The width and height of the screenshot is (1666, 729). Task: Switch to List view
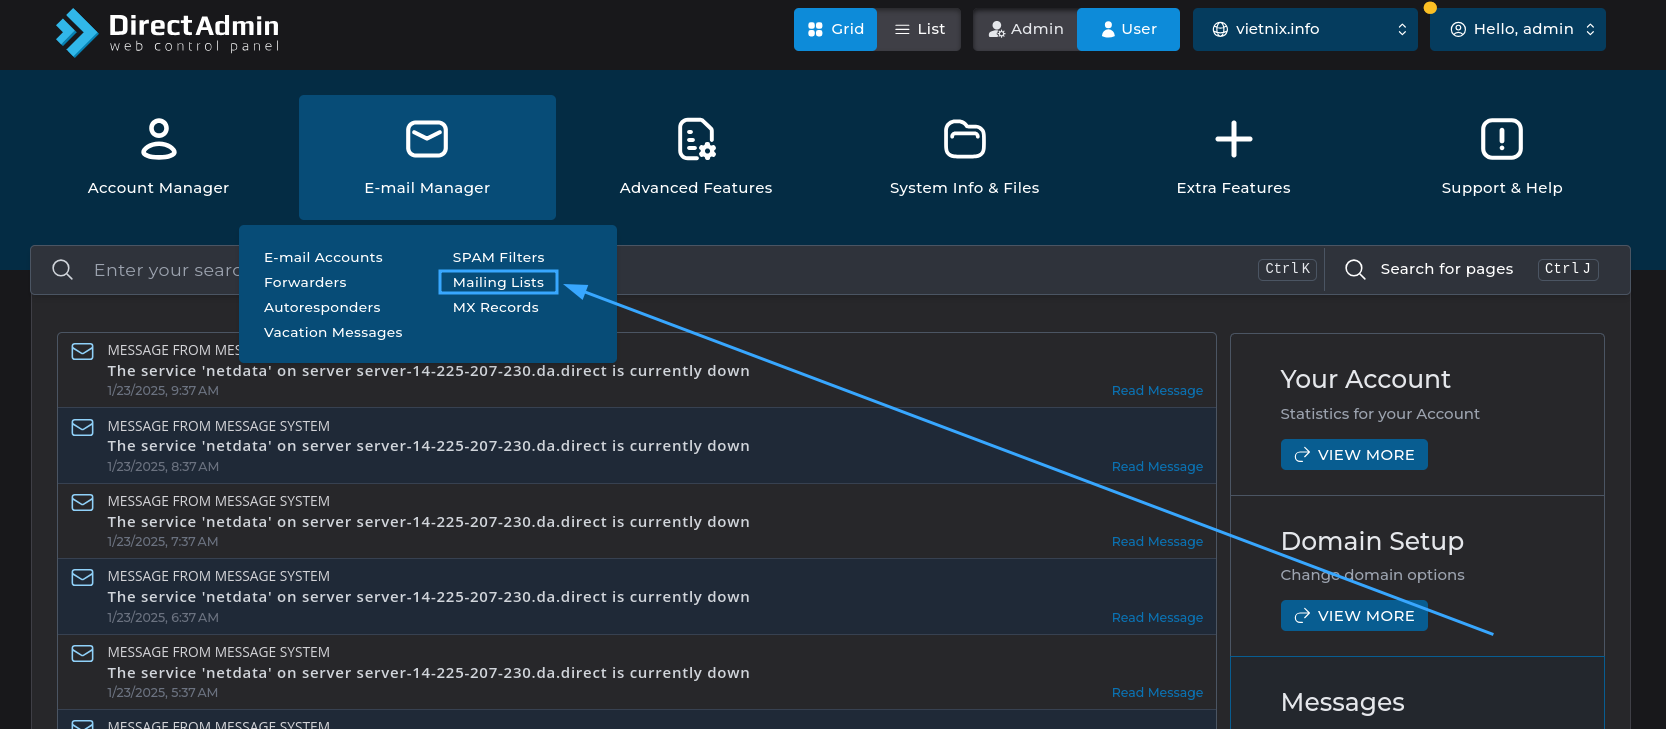(919, 29)
